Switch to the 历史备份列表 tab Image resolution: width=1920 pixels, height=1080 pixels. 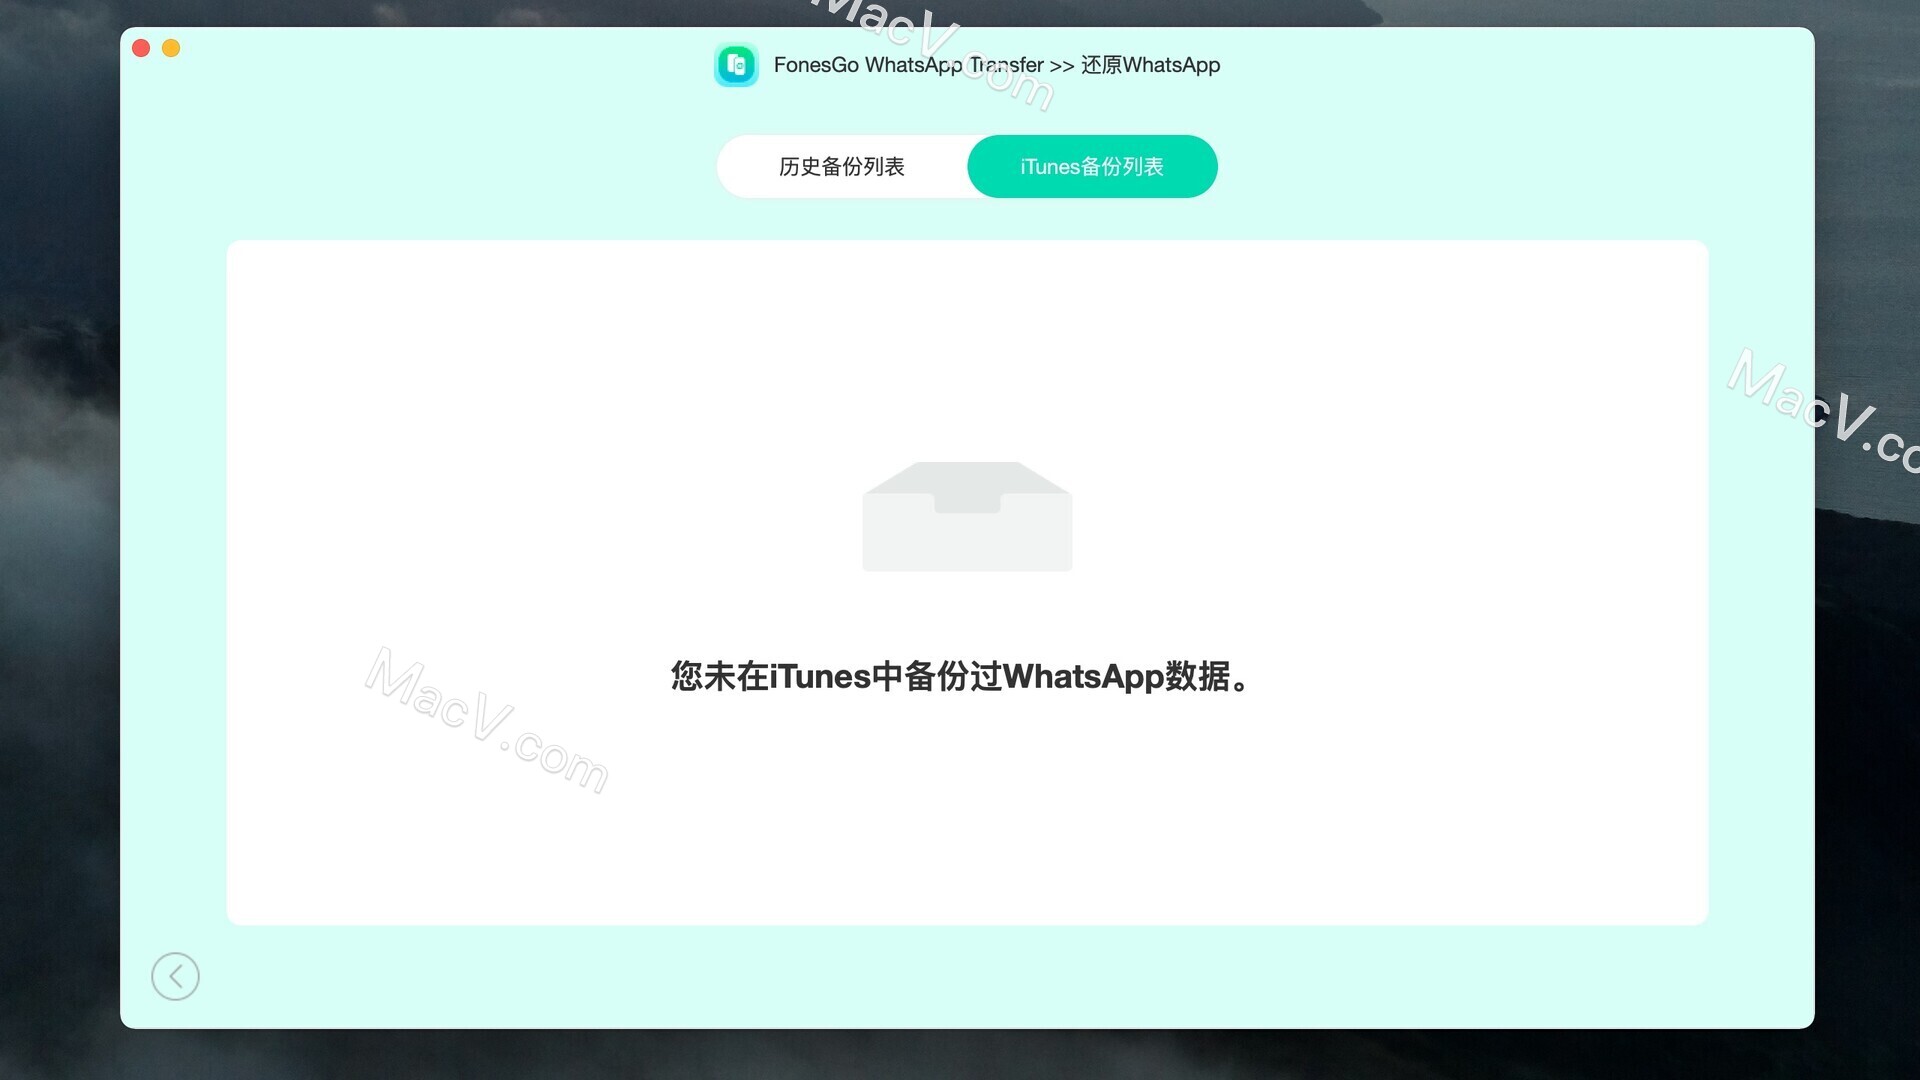(x=842, y=166)
